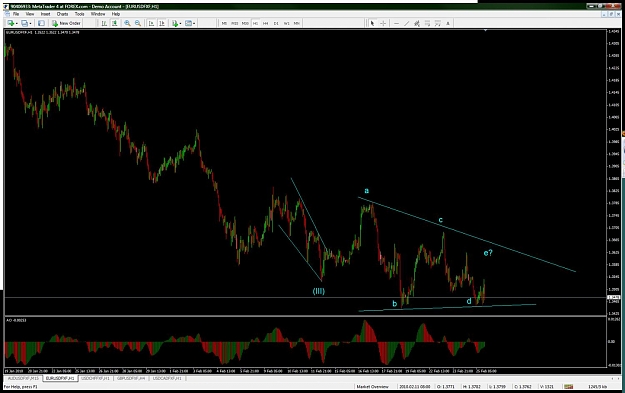Switch to the USDCHFFXF,H1 chart tab
This screenshot has width=625, height=393.
[x=95, y=378]
